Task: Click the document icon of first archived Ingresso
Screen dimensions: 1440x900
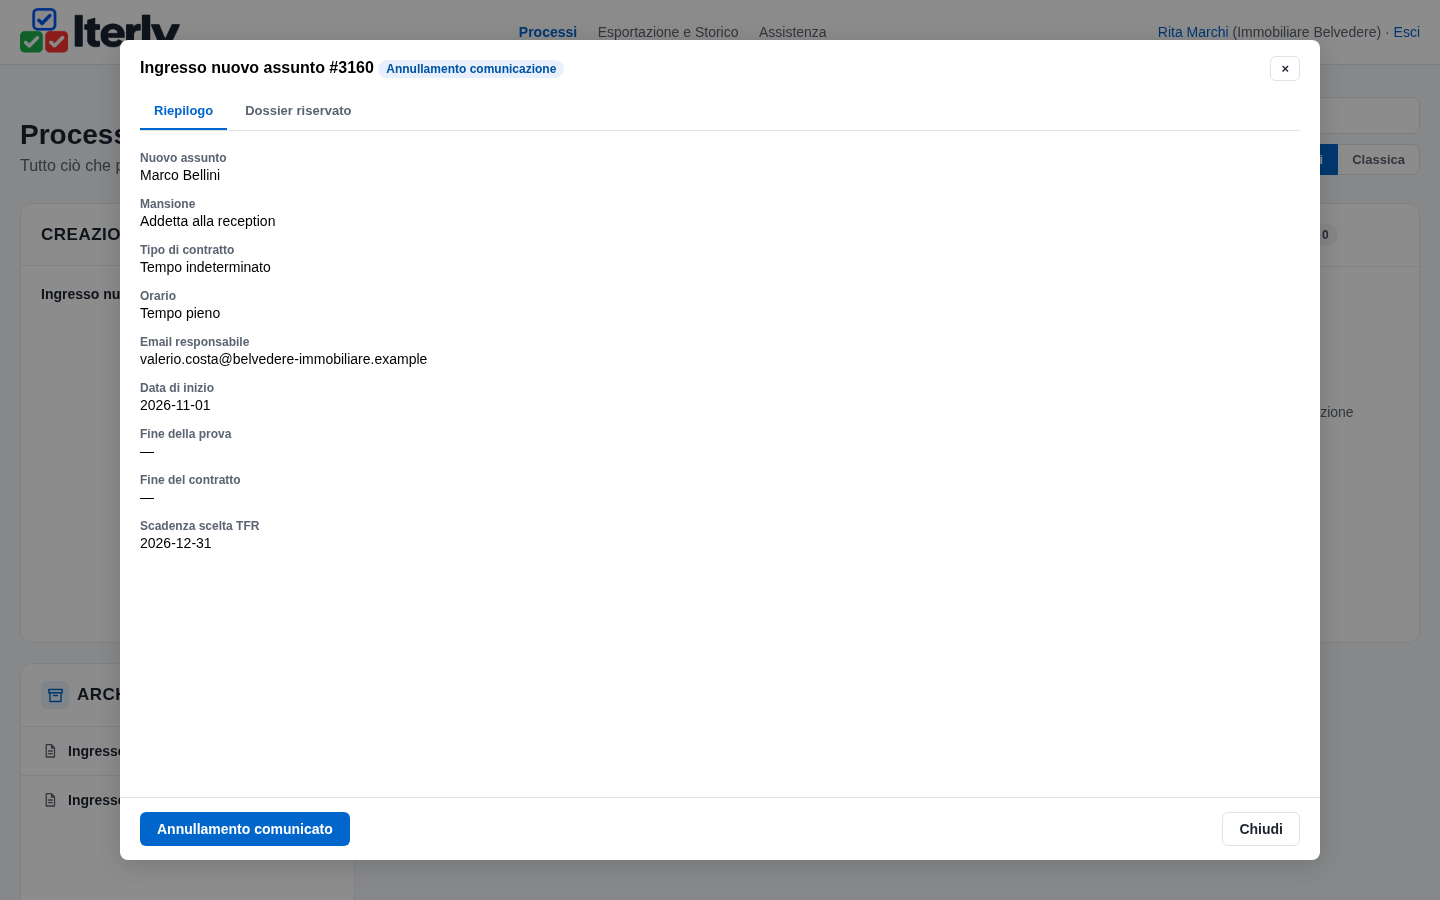Action: 50,751
